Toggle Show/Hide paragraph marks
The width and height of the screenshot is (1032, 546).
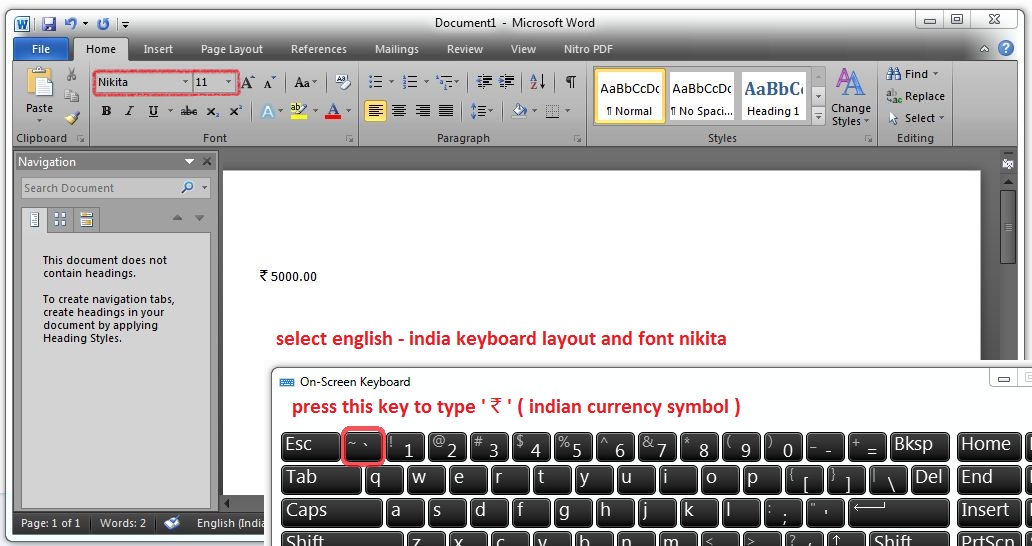tap(570, 82)
